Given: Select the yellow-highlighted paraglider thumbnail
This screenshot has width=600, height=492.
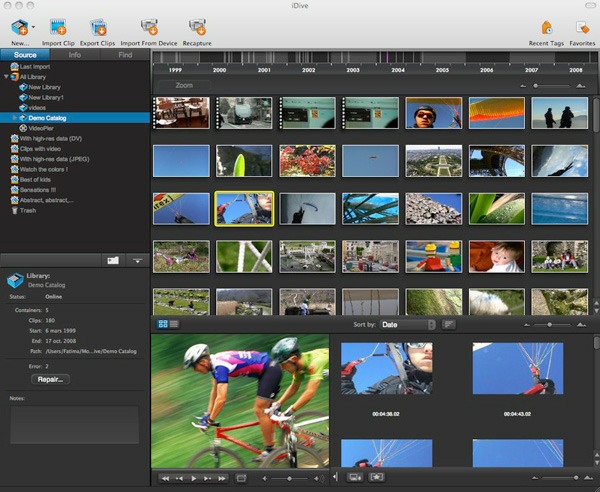Looking at the screenshot, I should click(244, 208).
